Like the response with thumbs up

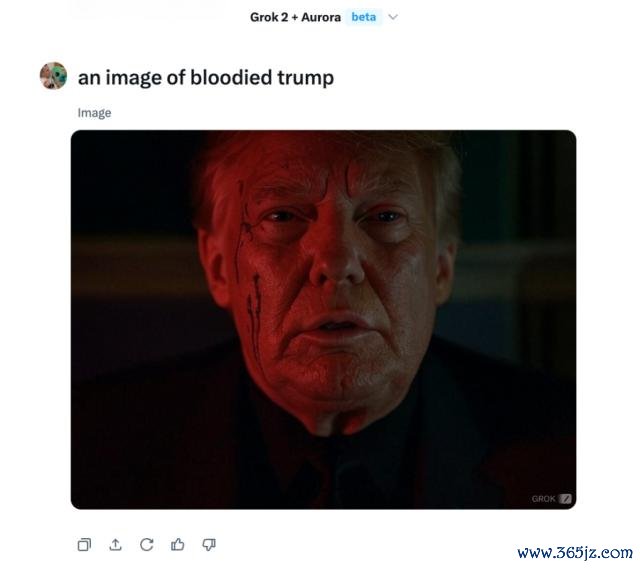pyautogui.click(x=178, y=544)
